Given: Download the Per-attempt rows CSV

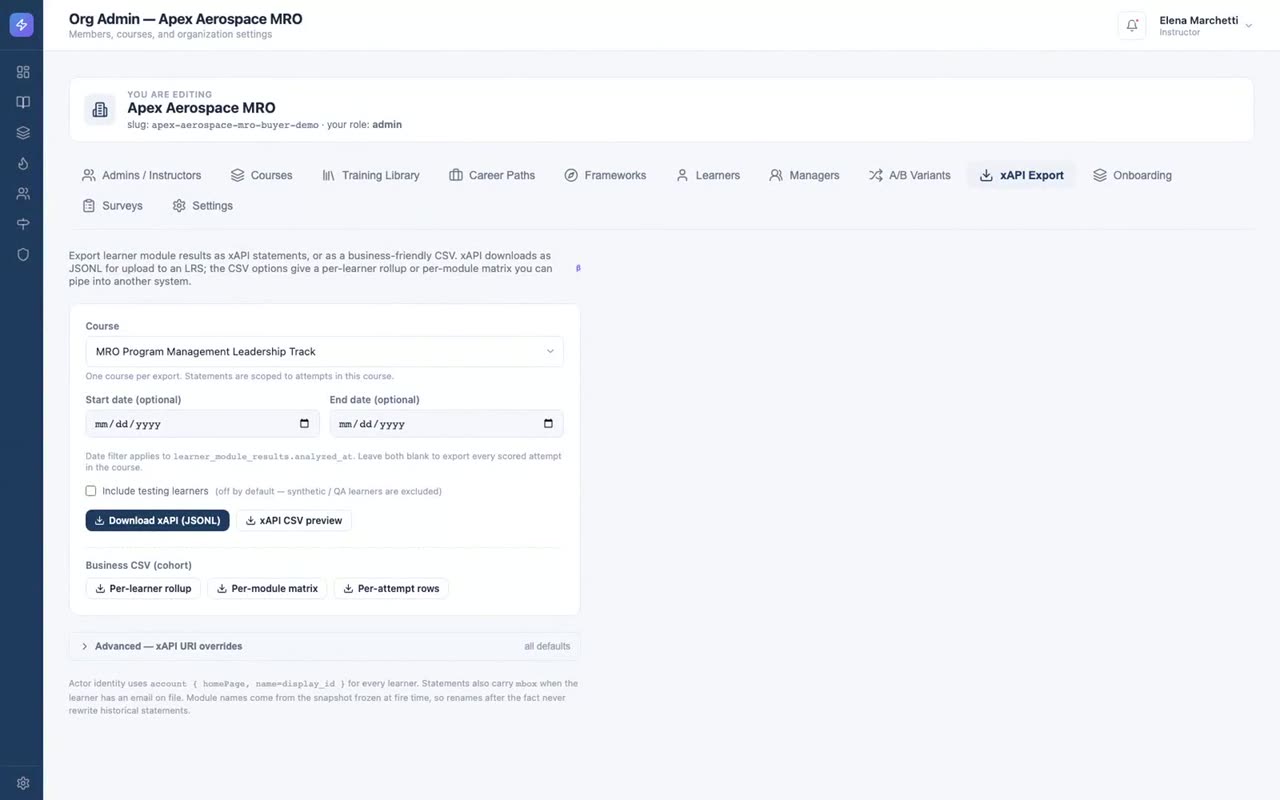Looking at the screenshot, I should click(391, 588).
